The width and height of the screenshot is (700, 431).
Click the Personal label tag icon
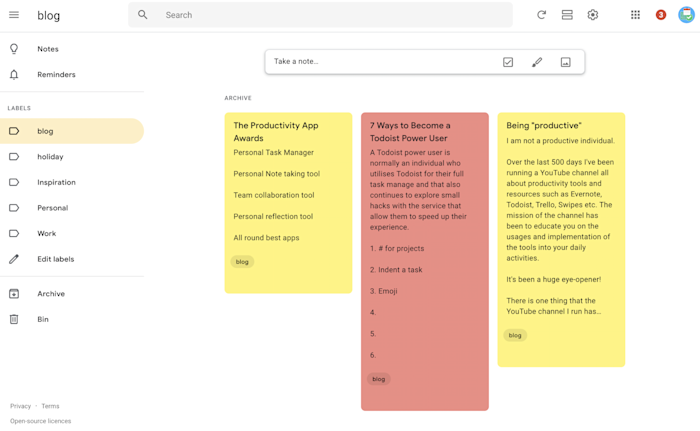[14, 208]
